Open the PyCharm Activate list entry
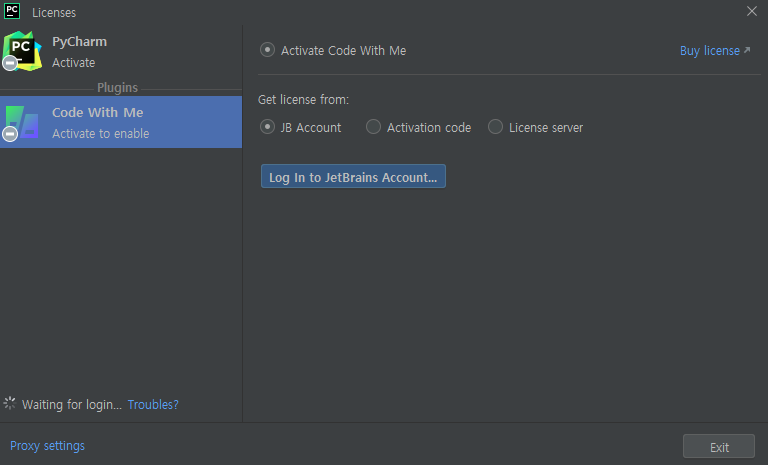768x465 pixels. click(x=121, y=51)
